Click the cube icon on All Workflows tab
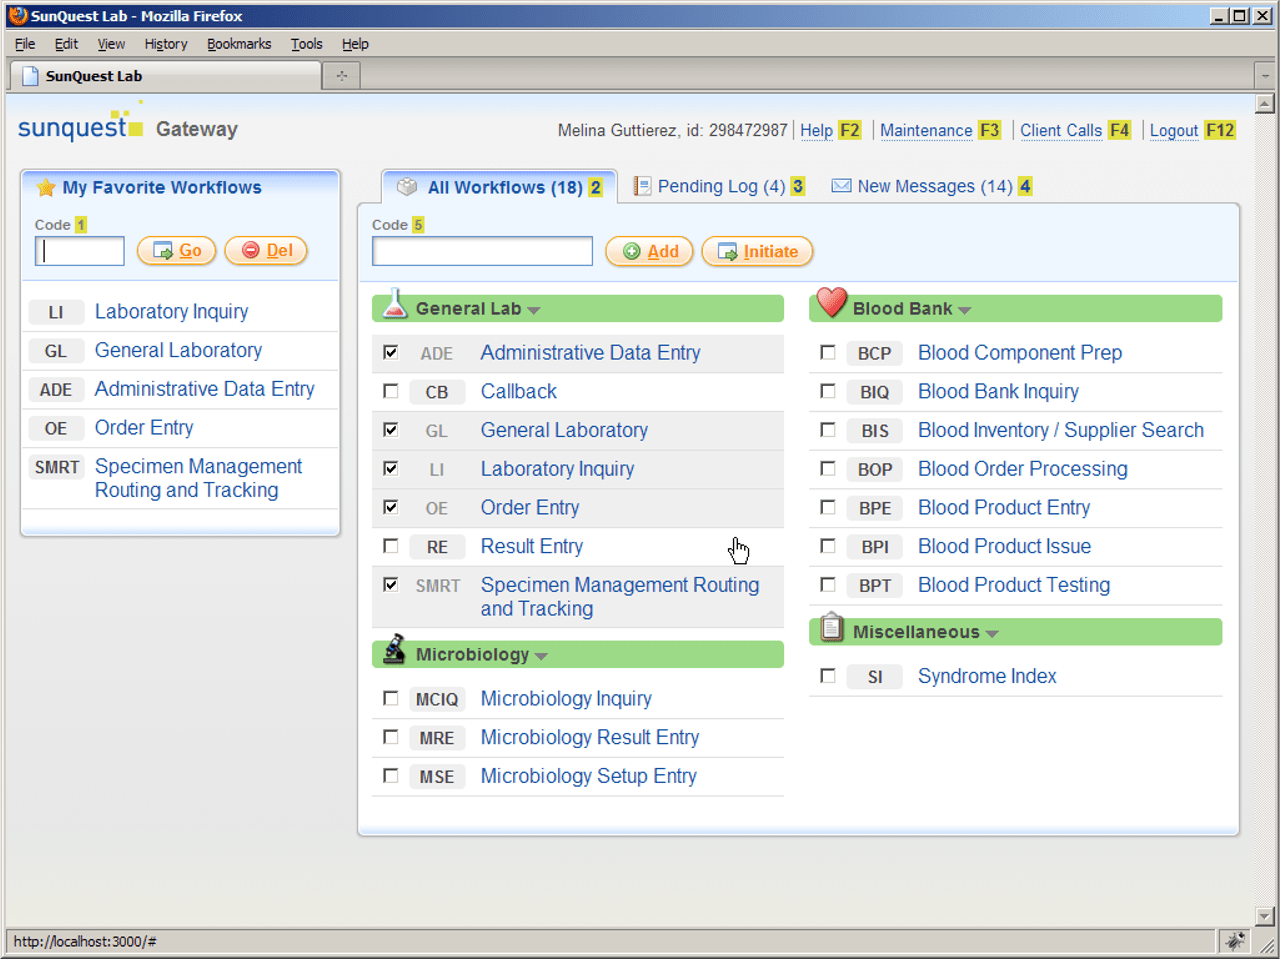 pyautogui.click(x=407, y=187)
